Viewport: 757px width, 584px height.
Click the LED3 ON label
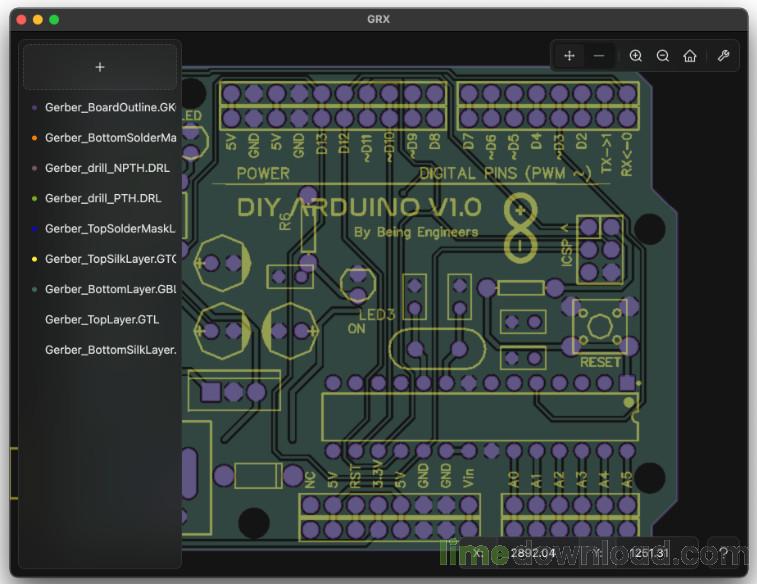371,322
